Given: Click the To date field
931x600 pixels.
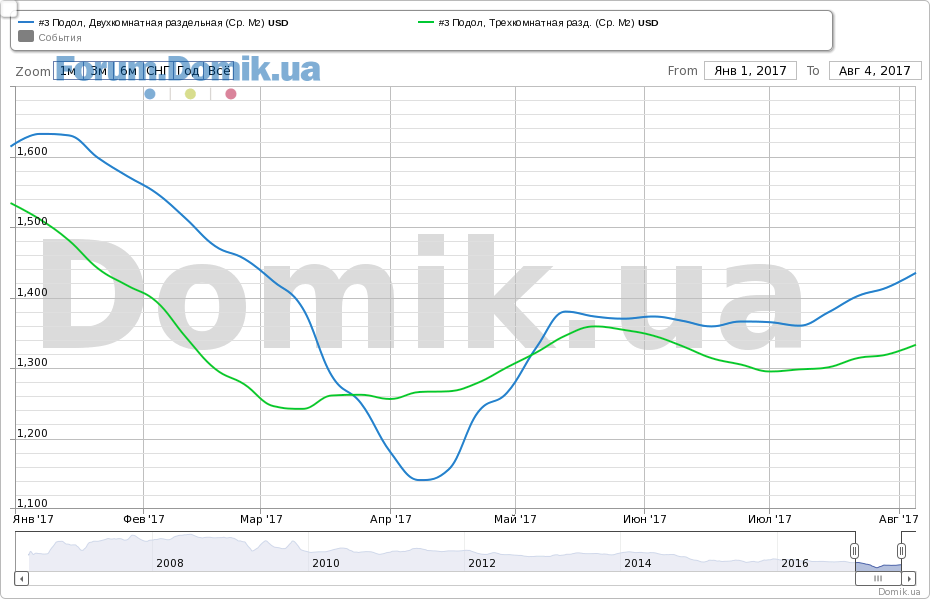Looking at the screenshot, I should 874,71.
